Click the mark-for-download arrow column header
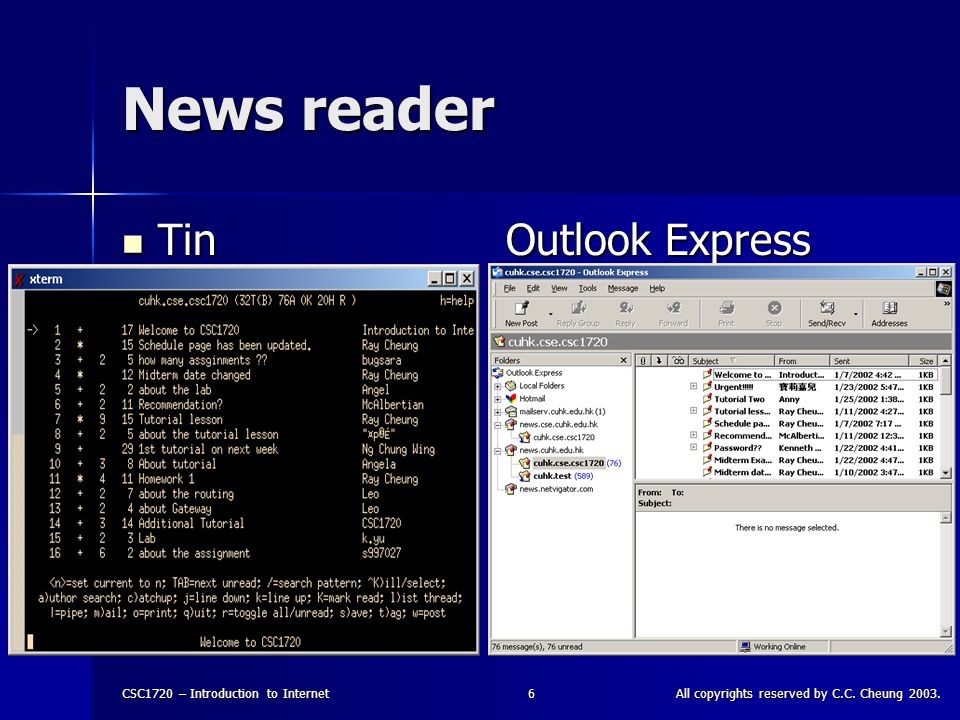The image size is (960, 720). click(659, 361)
